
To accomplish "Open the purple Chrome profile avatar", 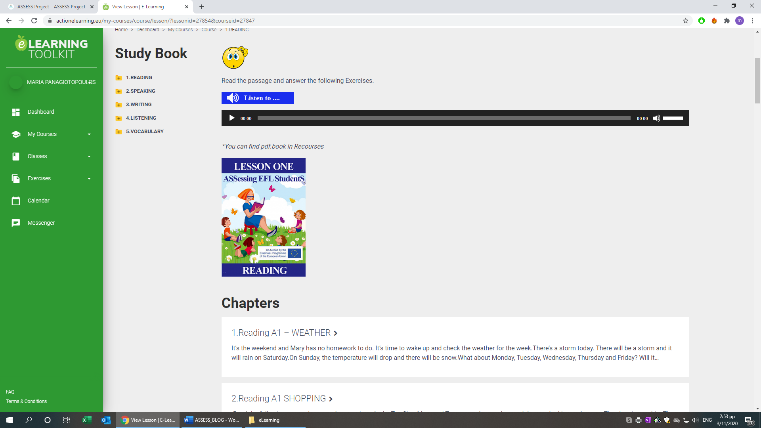I will 740,21.
